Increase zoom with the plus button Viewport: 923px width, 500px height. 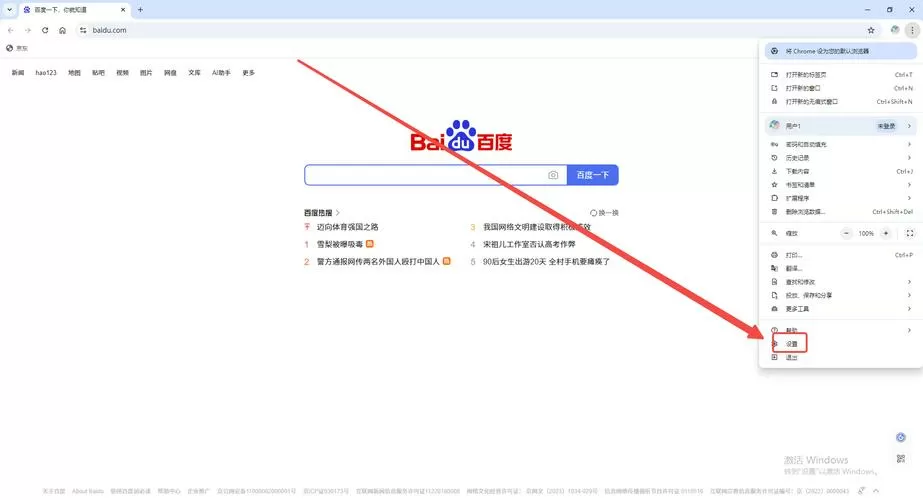pyautogui.click(x=885, y=233)
